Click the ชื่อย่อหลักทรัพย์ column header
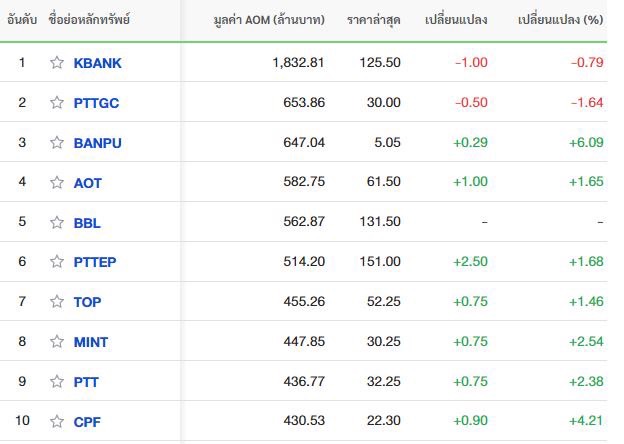Viewport: 624px width, 444px height. (89, 19)
